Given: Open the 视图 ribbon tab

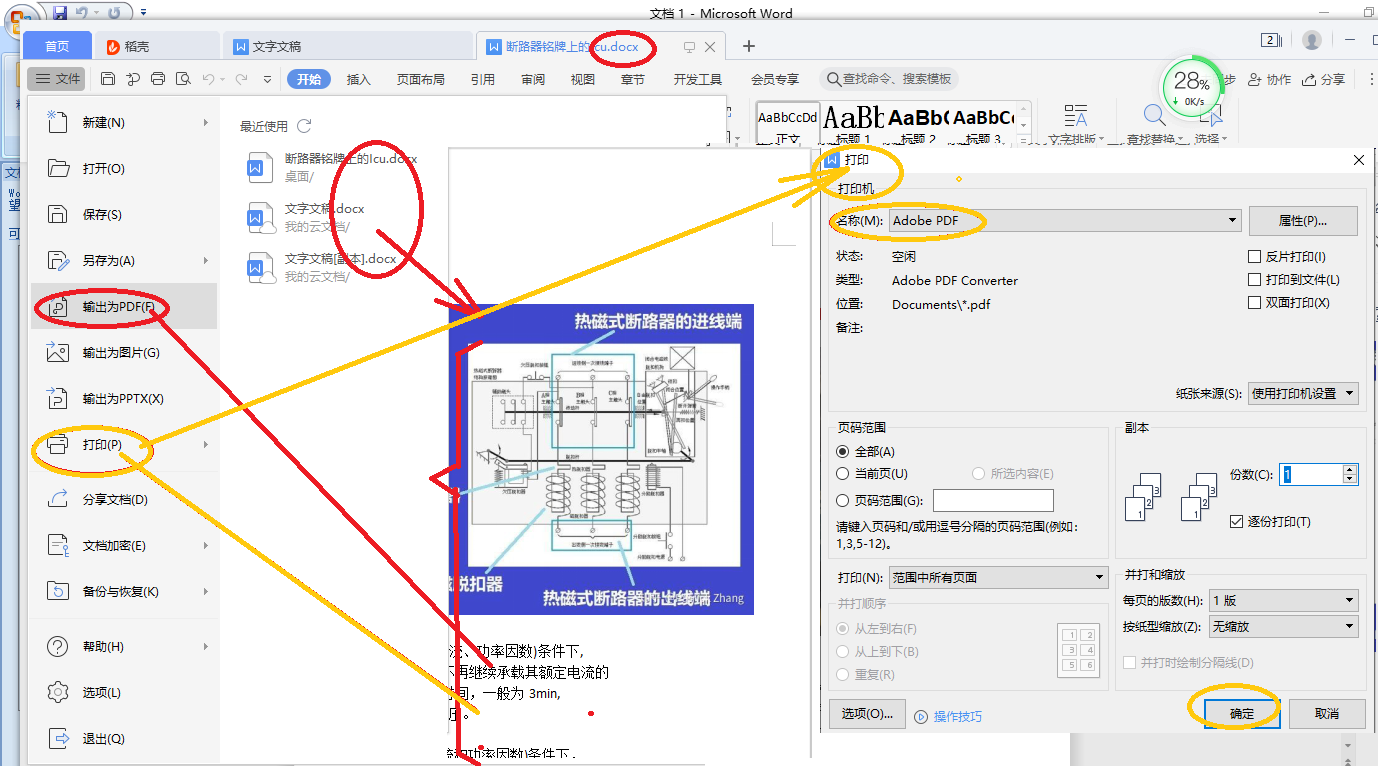Looking at the screenshot, I should (x=583, y=79).
